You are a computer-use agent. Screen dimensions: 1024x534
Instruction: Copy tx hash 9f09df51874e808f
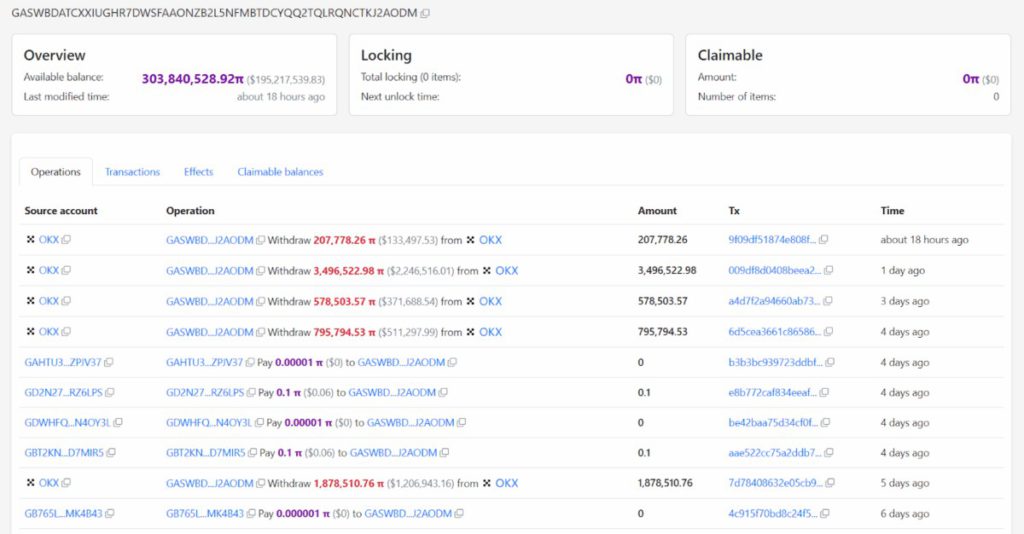[x=828, y=240]
